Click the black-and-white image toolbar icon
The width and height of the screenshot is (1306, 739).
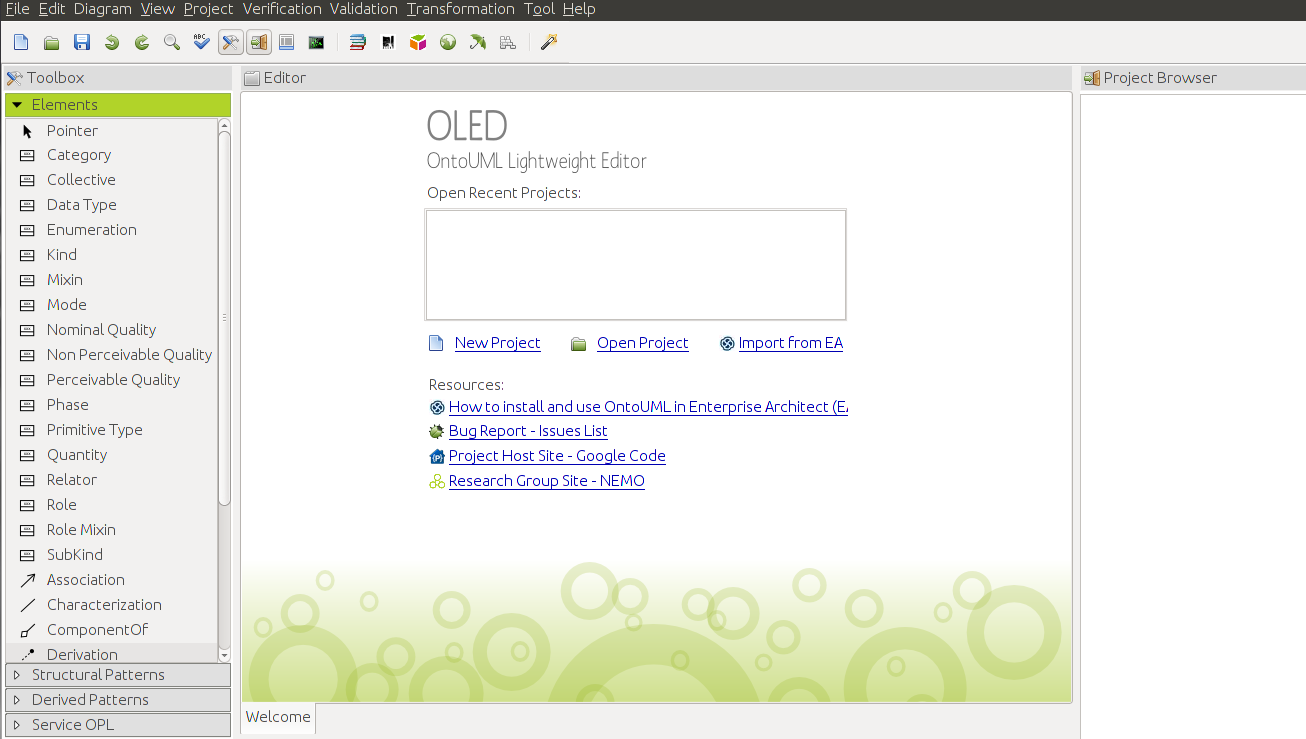388,42
